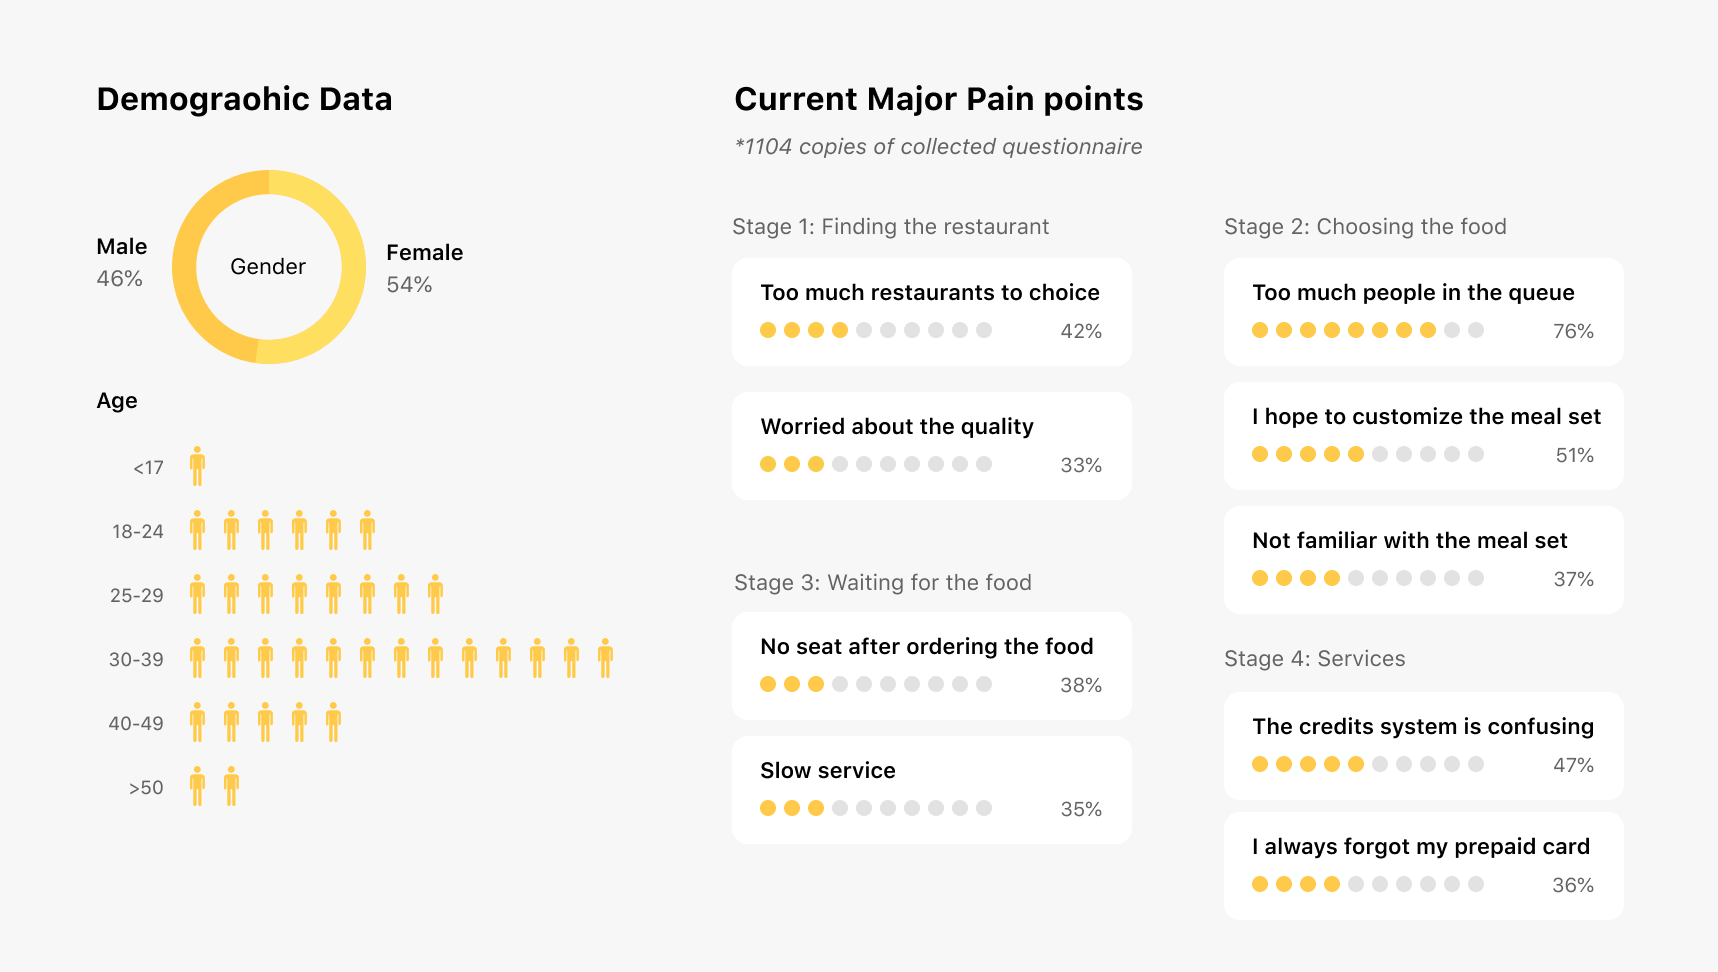Click the first yellow dot under Slow service
This screenshot has height=972, width=1718.
(x=768, y=808)
